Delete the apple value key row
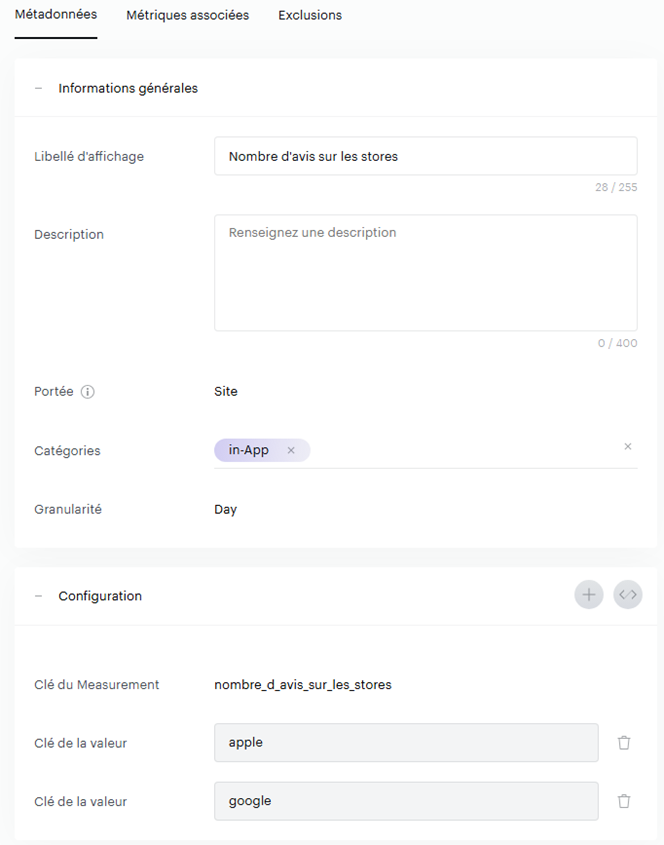Image resolution: width=664 pixels, height=845 pixels. [624, 743]
